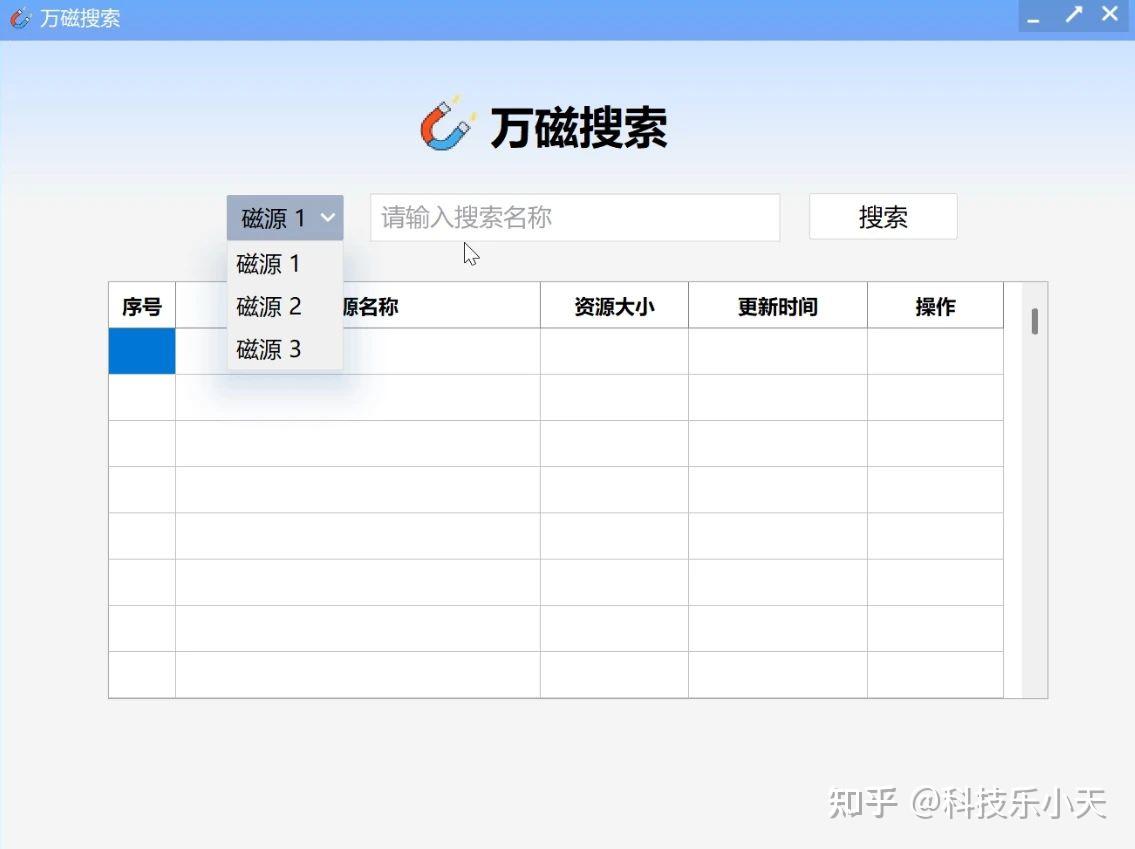Click inside the 请输入搜索名称 input field

tap(575, 217)
